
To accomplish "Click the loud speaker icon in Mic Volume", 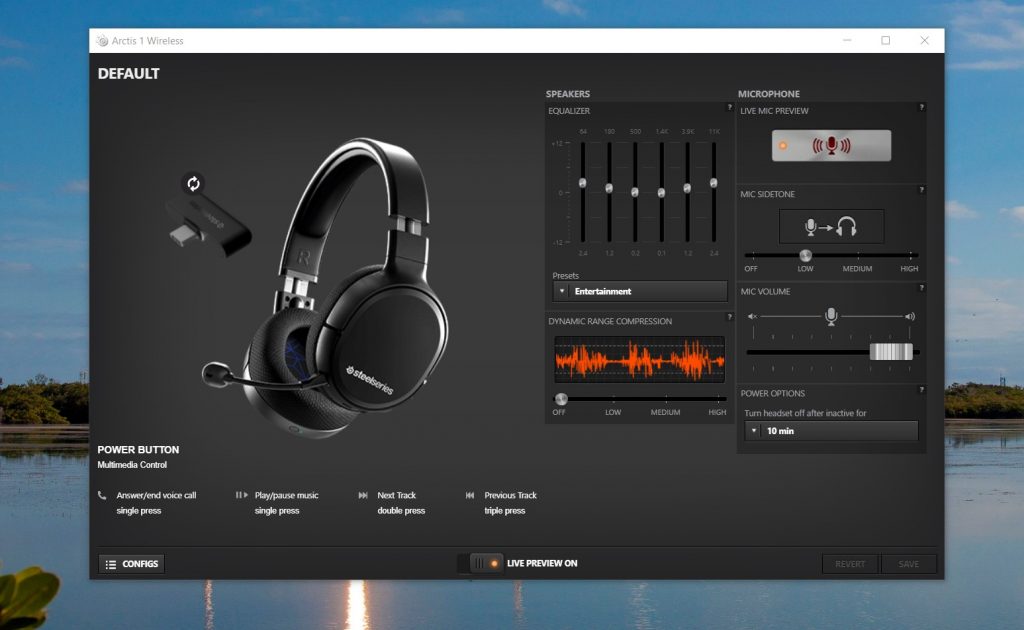I will tap(910, 317).
